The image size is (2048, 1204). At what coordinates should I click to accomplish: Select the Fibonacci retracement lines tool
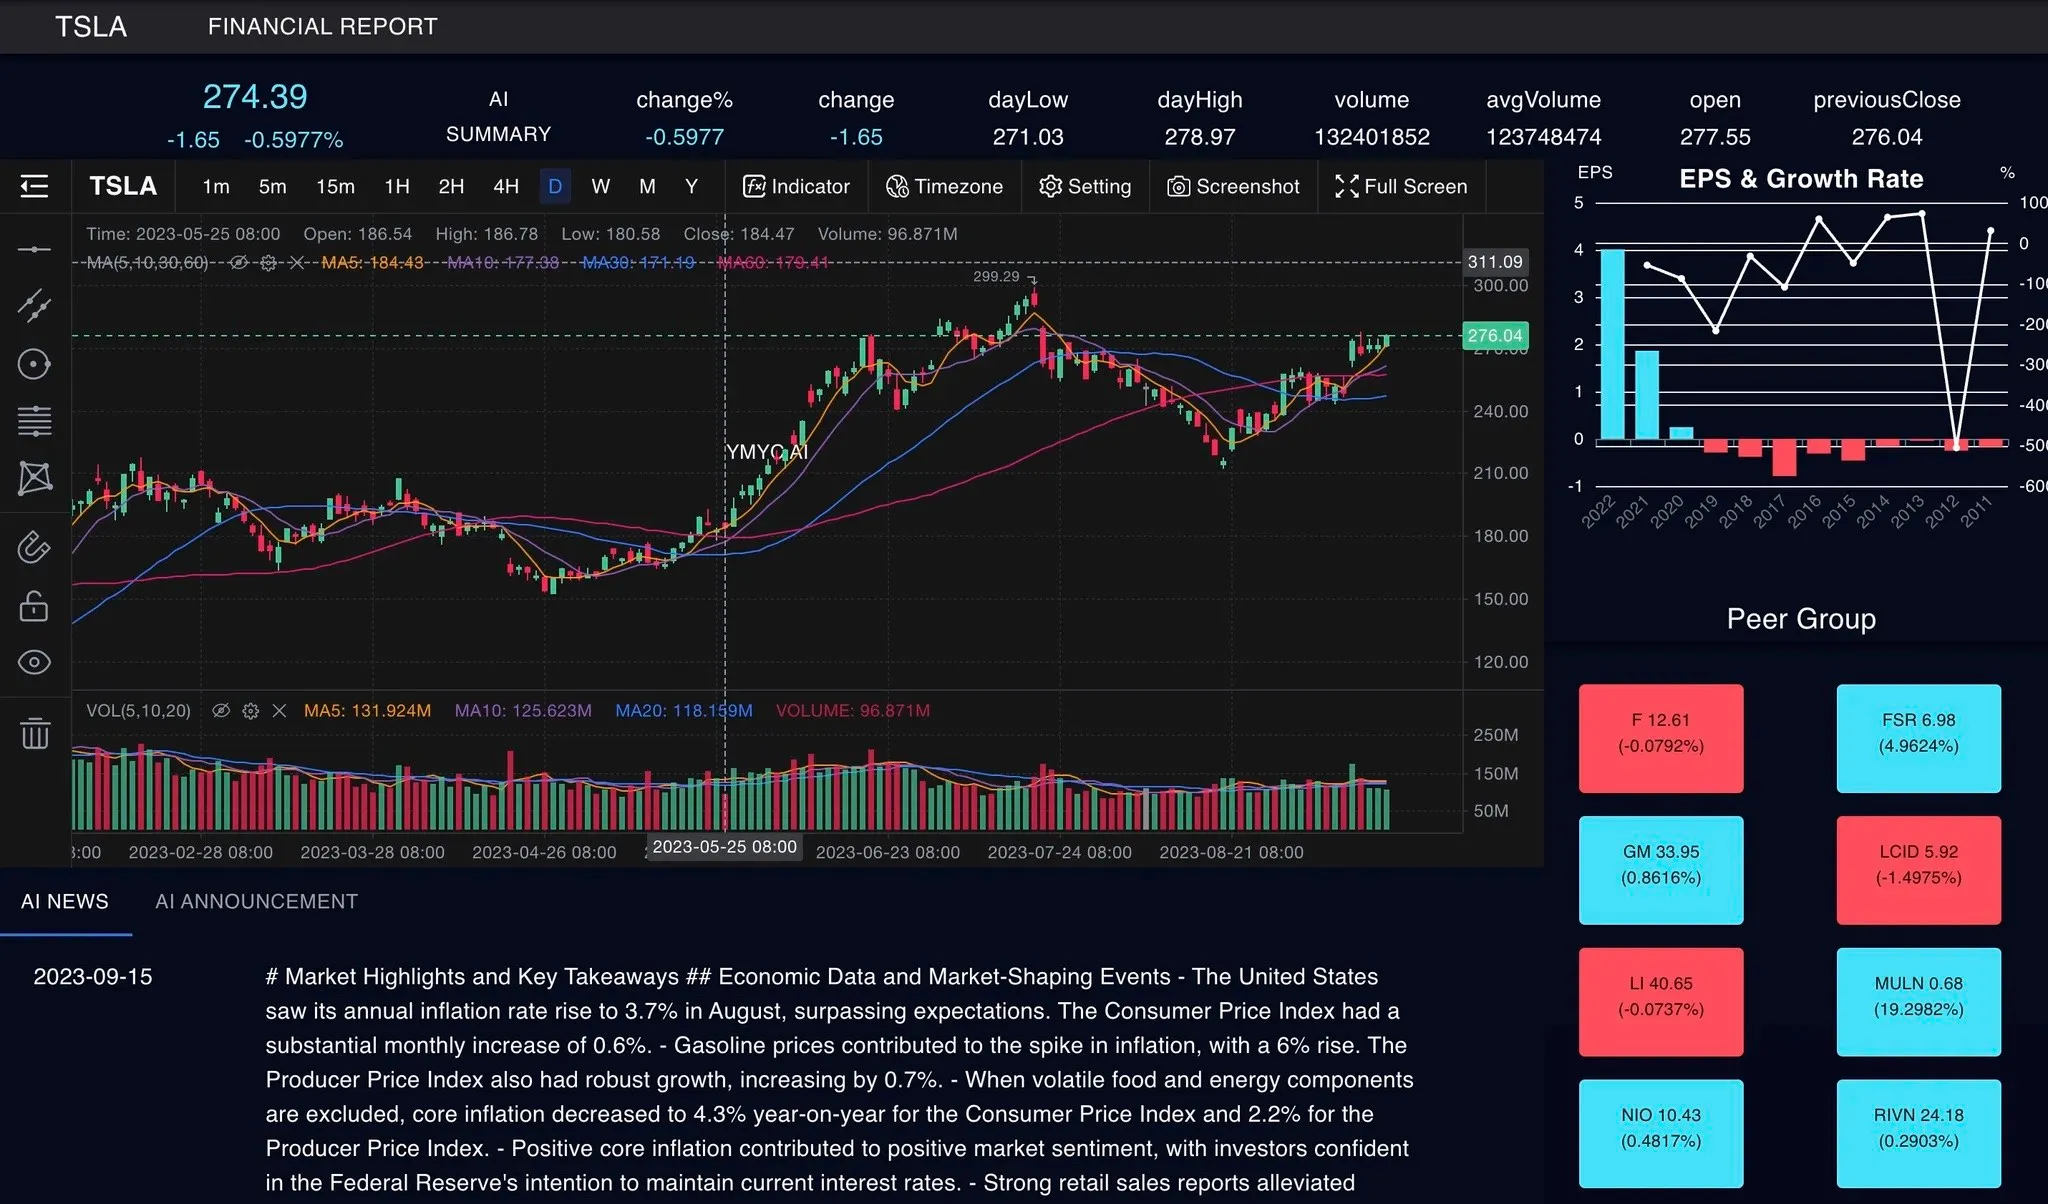(34, 421)
